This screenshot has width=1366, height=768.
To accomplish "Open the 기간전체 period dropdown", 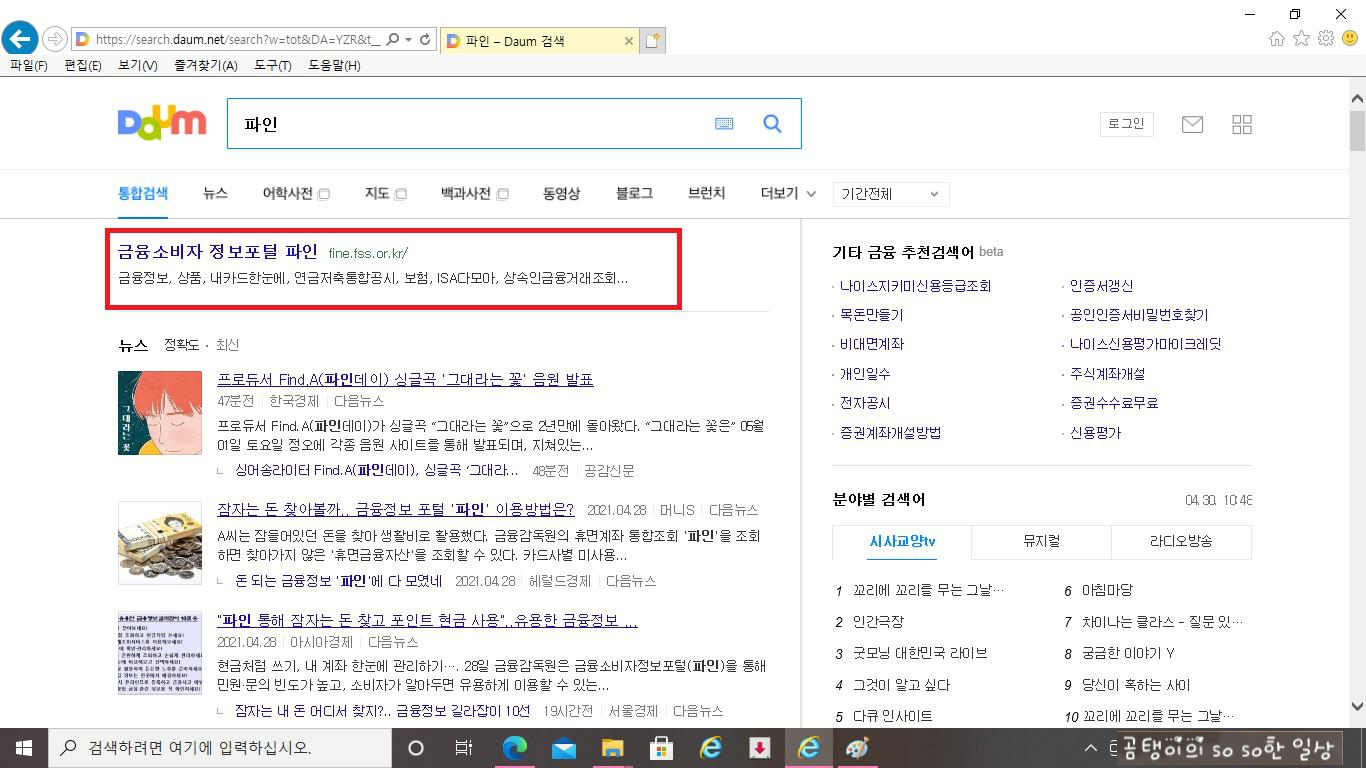I will click(x=891, y=194).
